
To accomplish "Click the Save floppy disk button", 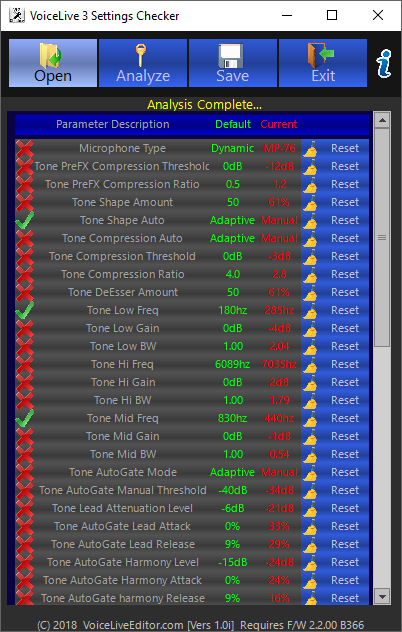I will point(233,63).
